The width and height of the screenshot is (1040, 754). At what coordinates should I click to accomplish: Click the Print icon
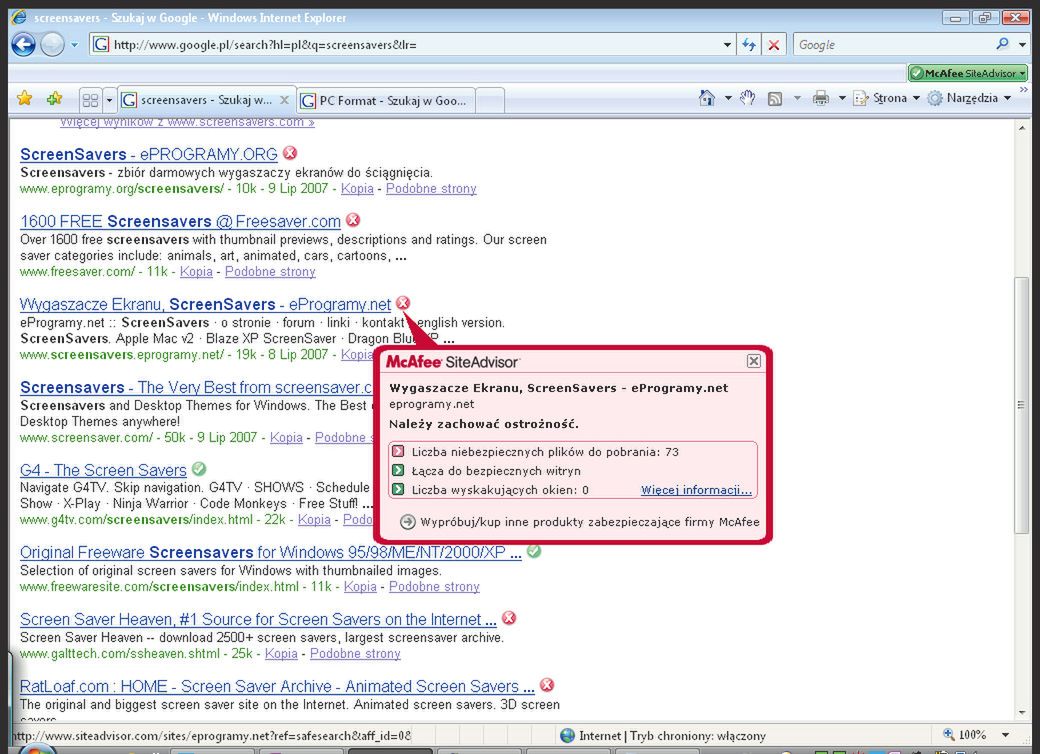(x=820, y=98)
